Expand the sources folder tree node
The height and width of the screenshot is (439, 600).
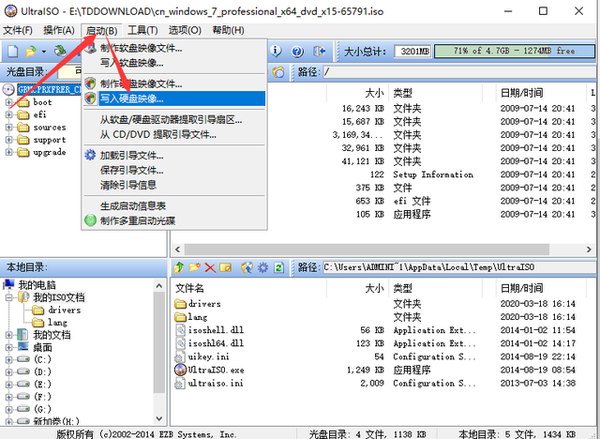point(8,127)
